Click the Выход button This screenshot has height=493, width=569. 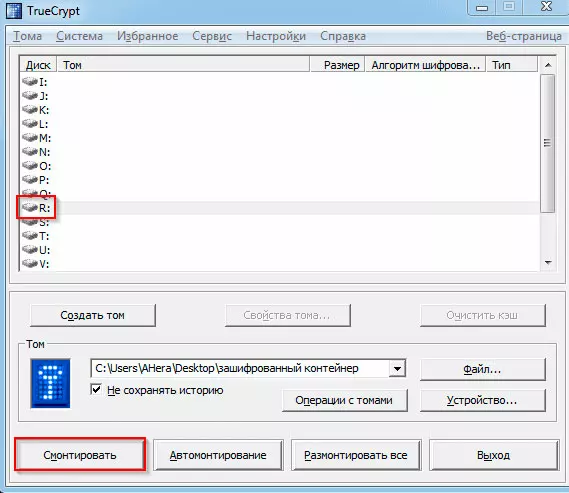(x=494, y=455)
